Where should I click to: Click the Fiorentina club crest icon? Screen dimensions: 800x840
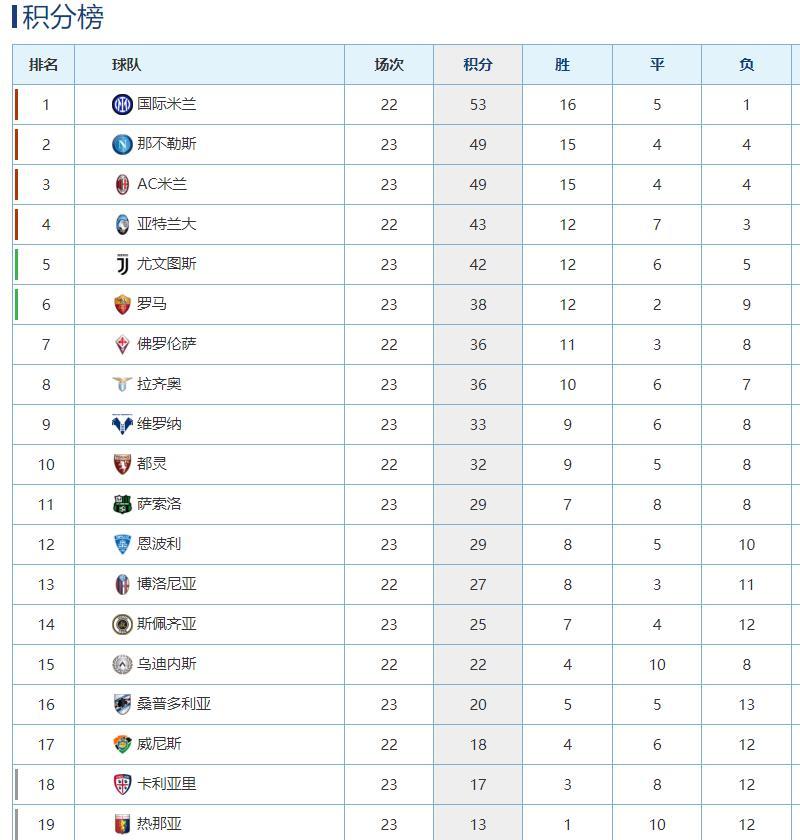coord(122,344)
